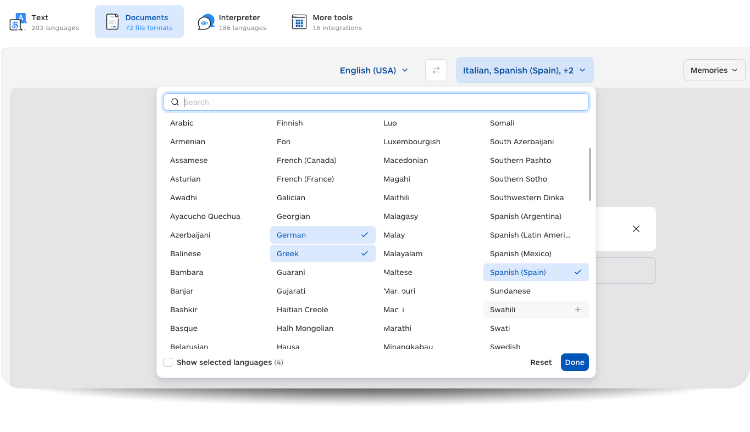The width and height of the screenshot is (750, 432).
Task: Open the Memories dropdown
Action: click(714, 70)
